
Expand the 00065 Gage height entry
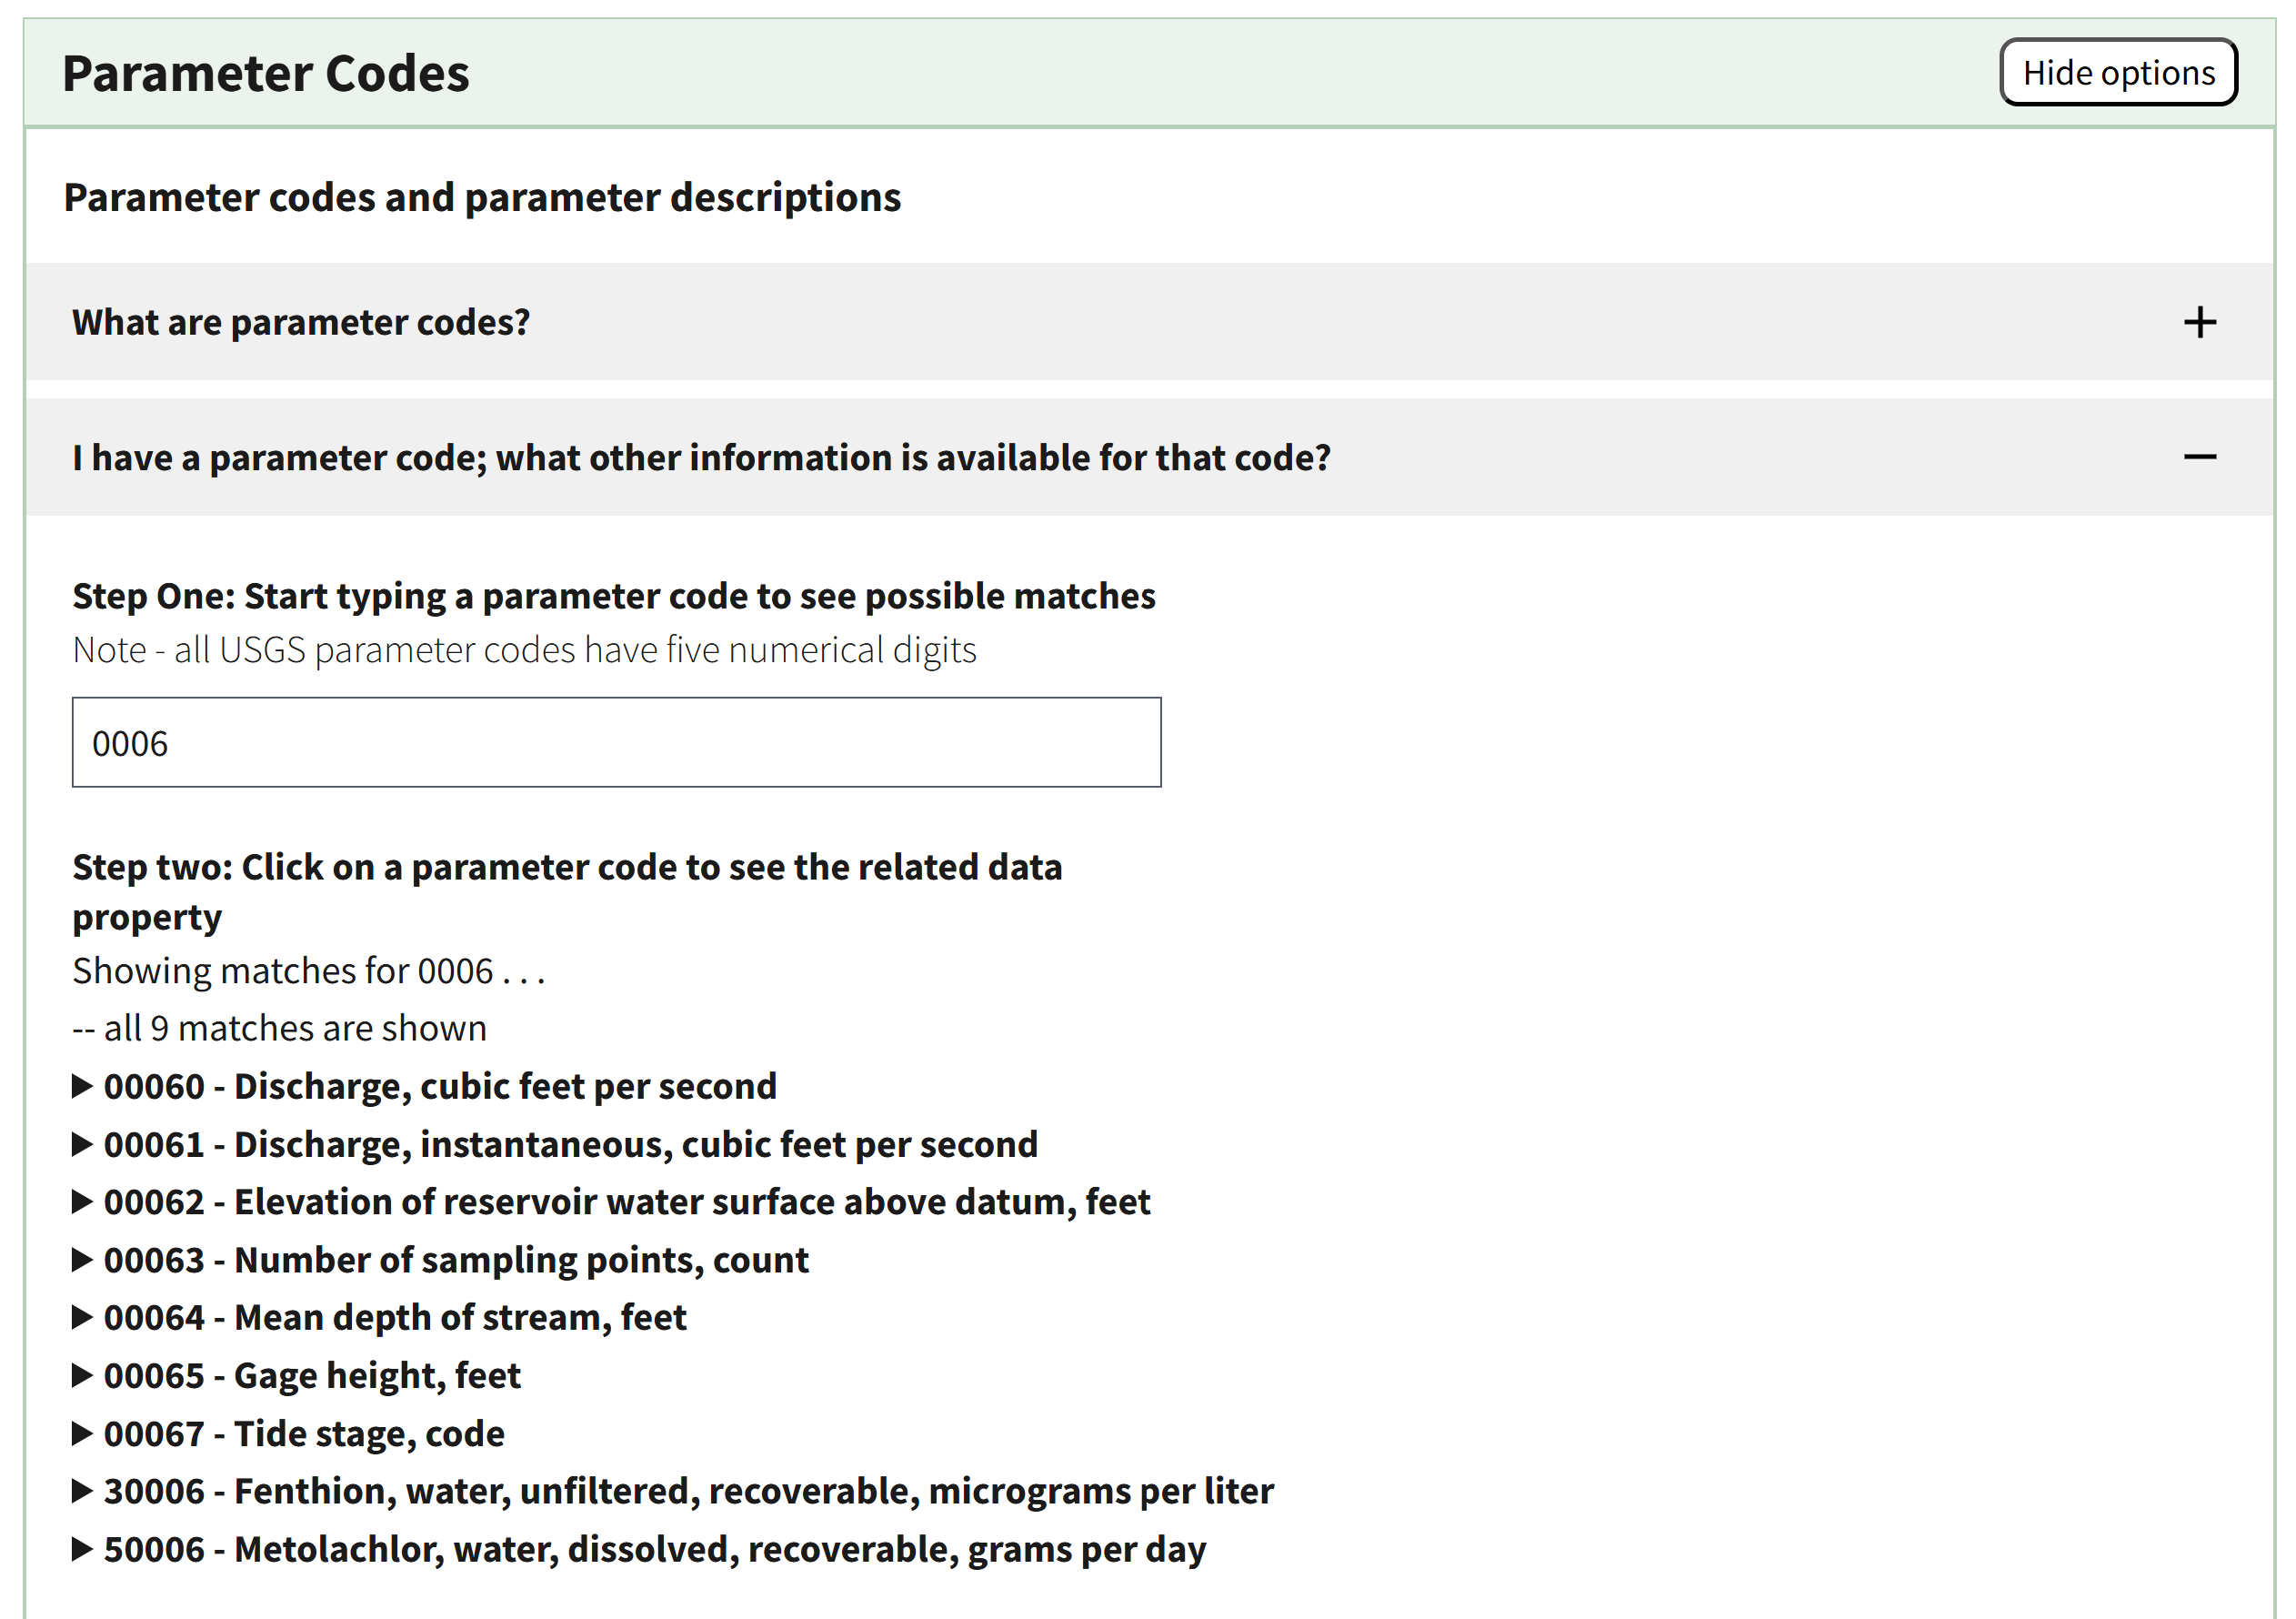coord(84,1375)
